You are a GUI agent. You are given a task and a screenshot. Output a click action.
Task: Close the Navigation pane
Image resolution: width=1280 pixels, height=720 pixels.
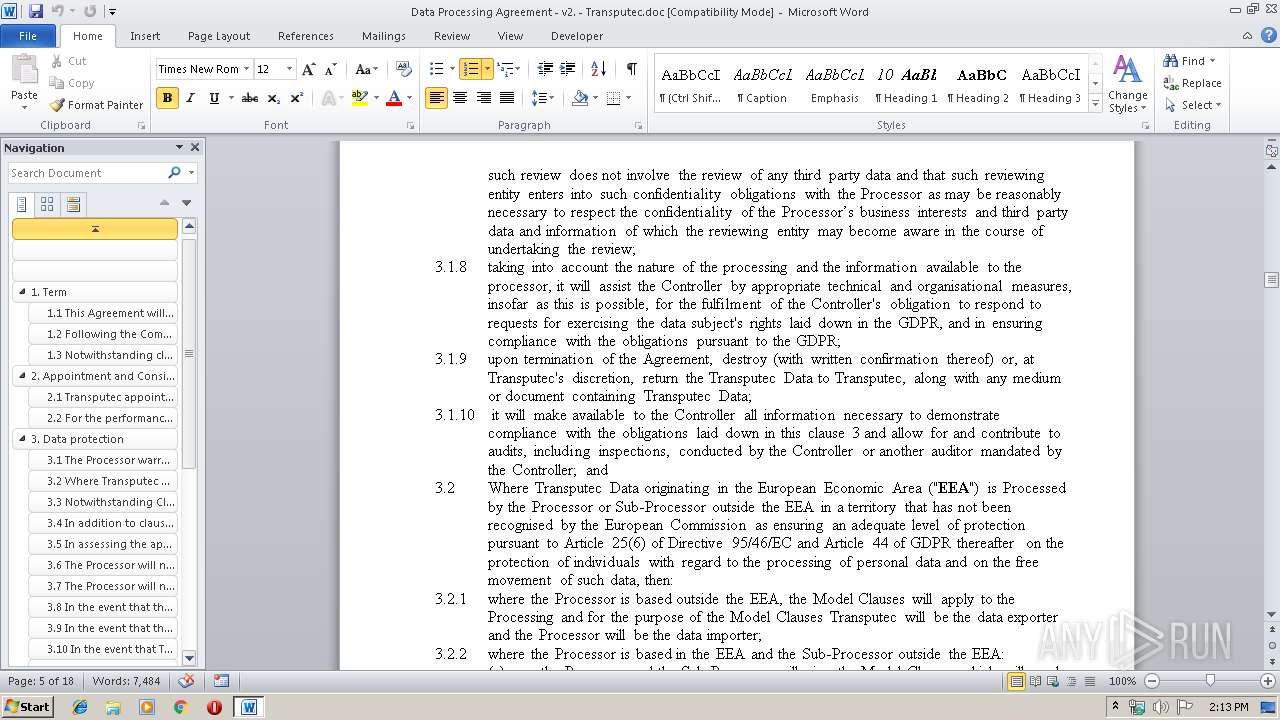(195, 147)
